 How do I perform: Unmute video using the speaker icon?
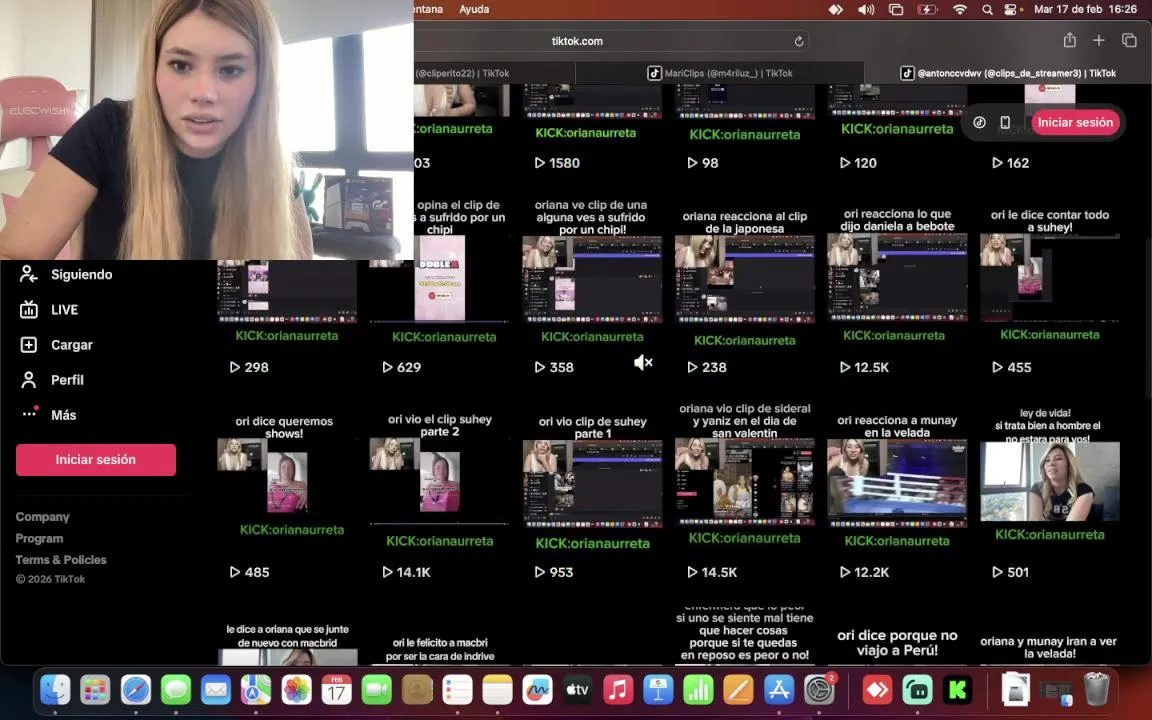coord(643,362)
